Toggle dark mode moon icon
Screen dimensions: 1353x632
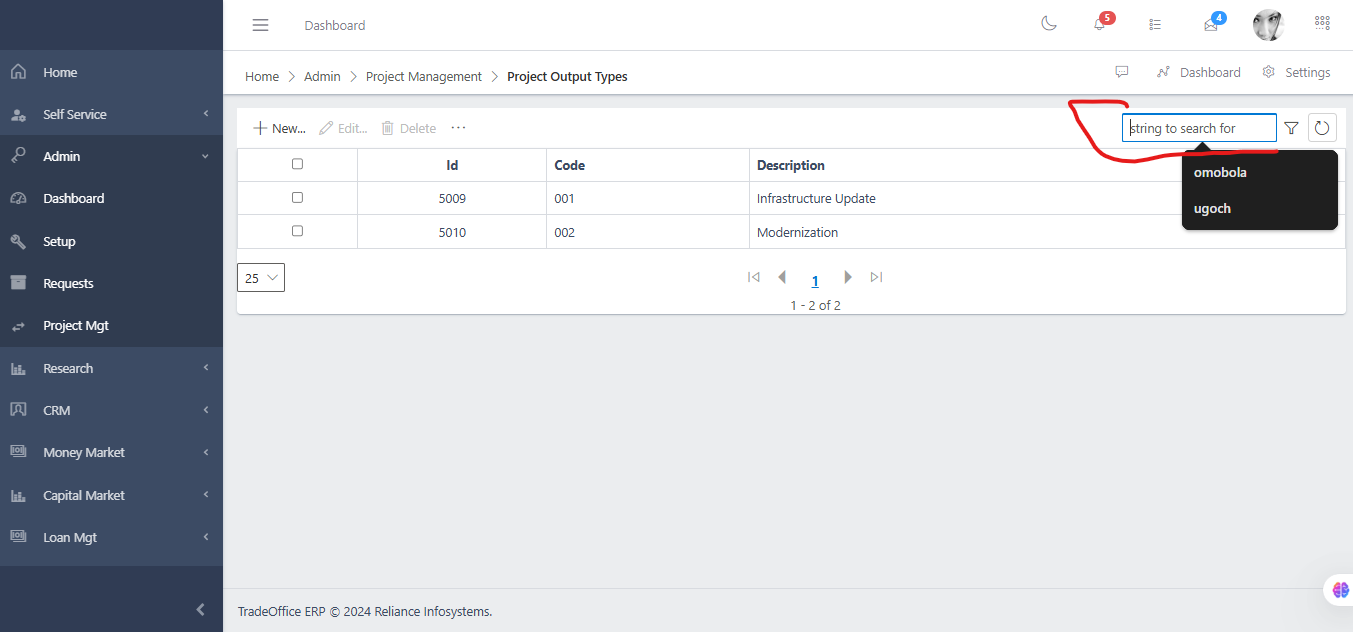pyautogui.click(x=1049, y=24)
